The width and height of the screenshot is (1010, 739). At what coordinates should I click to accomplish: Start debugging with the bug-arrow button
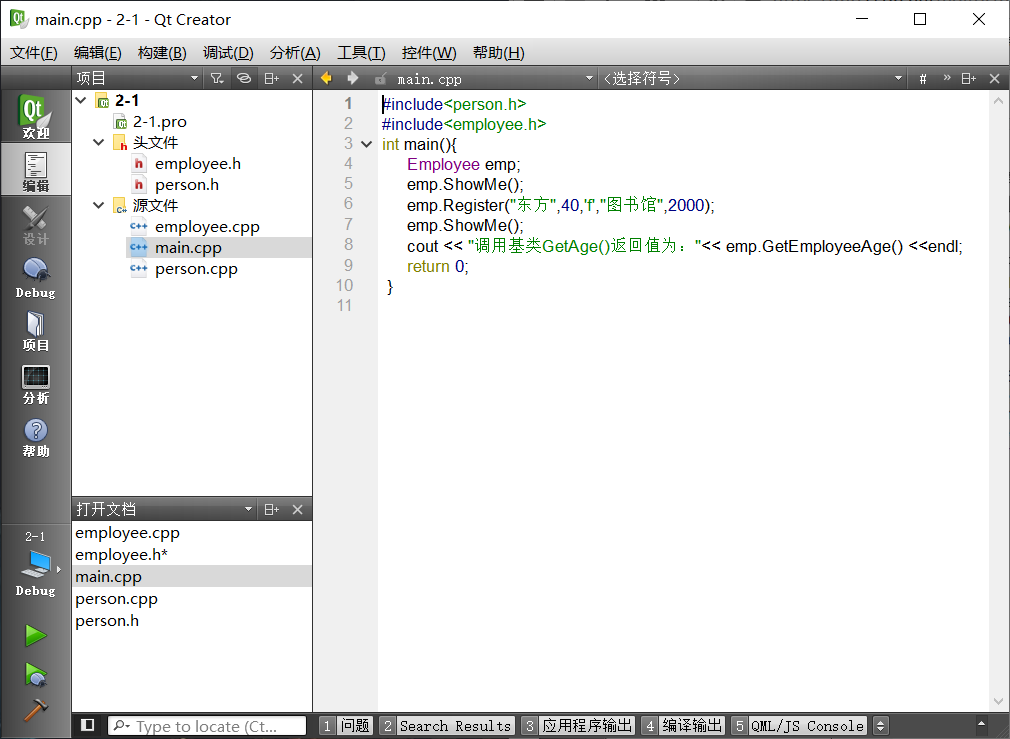coord(35,674)
